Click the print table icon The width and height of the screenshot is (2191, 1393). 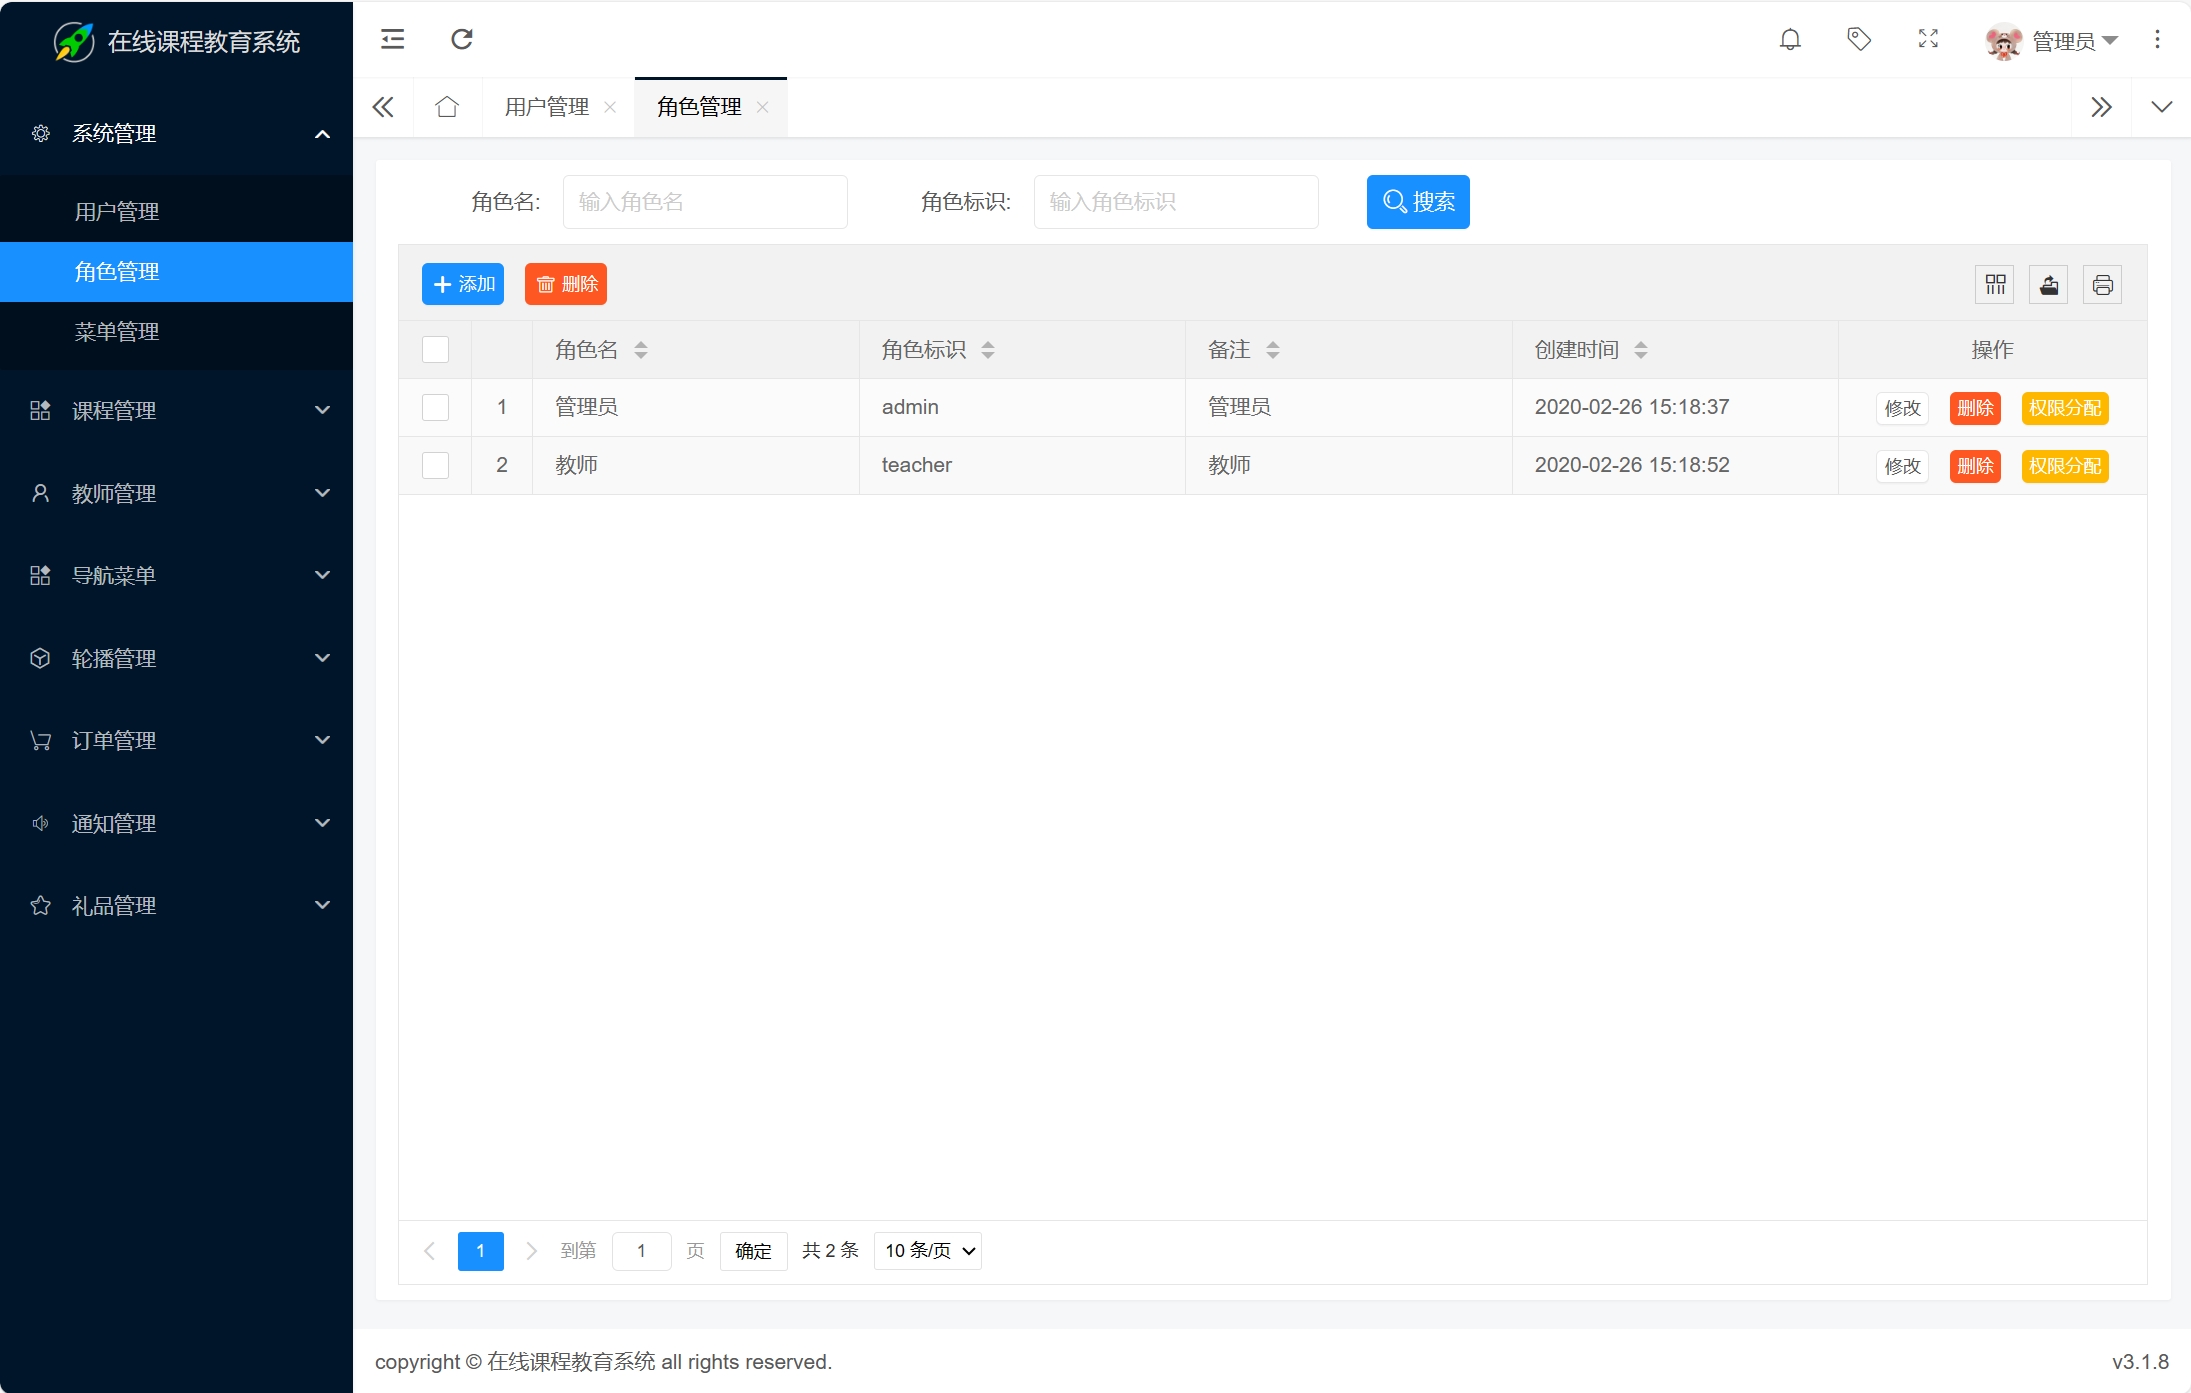point(2102,285)
